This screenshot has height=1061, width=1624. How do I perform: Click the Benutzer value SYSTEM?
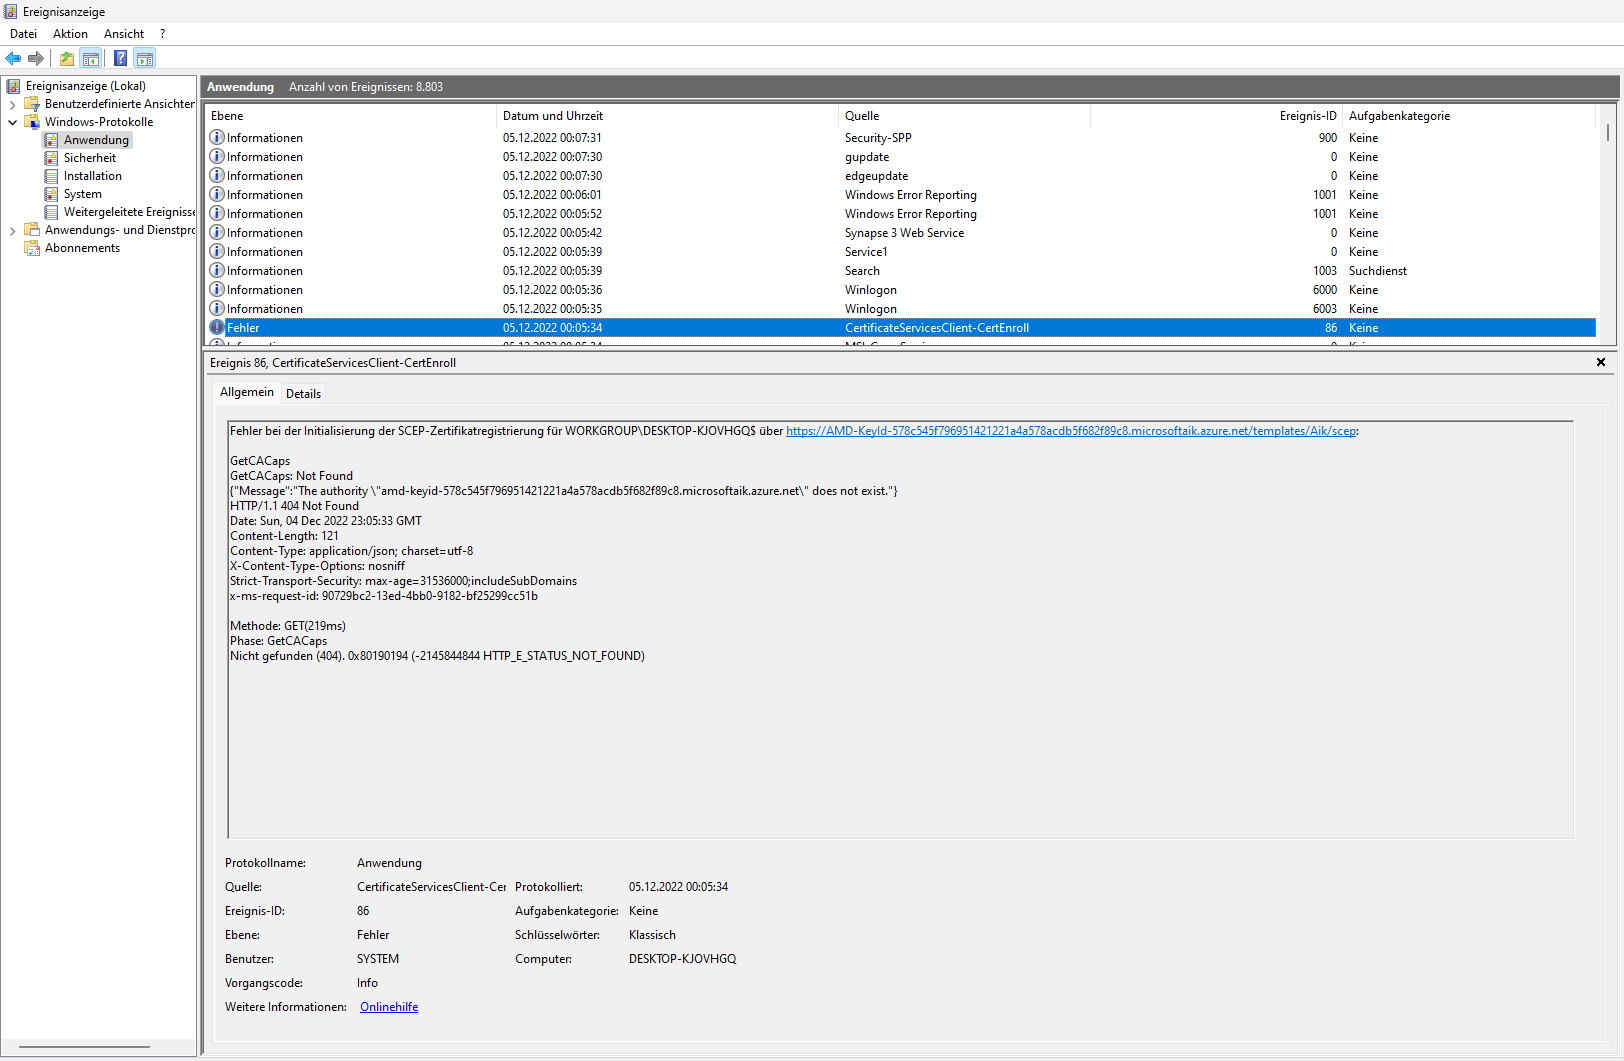click(x=378, y=959)
